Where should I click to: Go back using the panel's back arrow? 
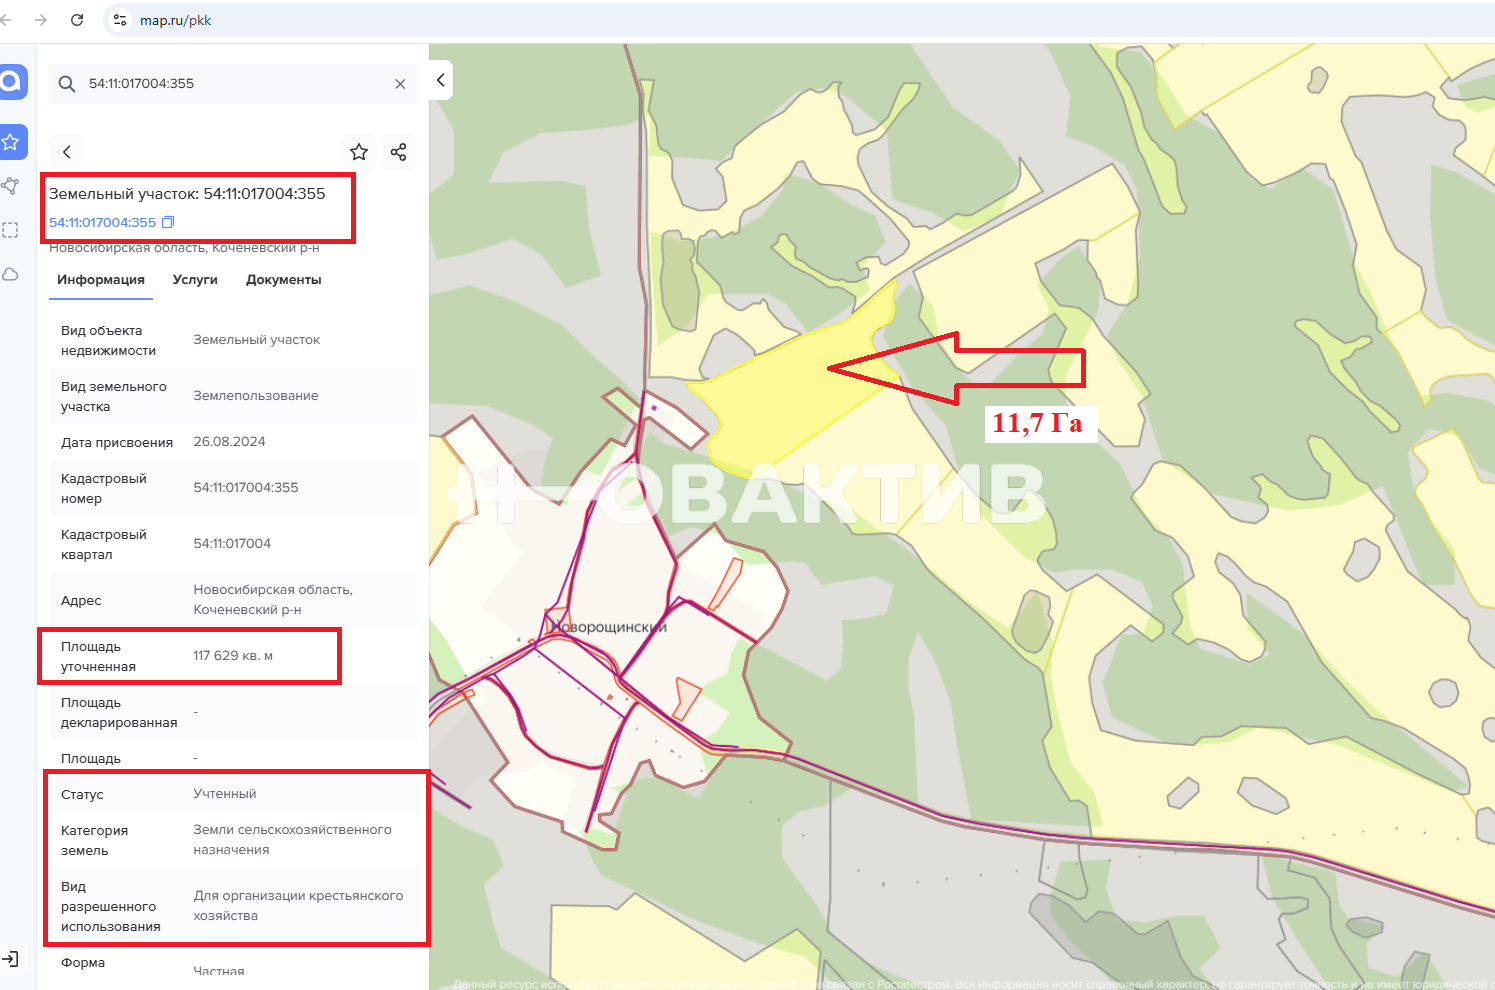point(67,152)
